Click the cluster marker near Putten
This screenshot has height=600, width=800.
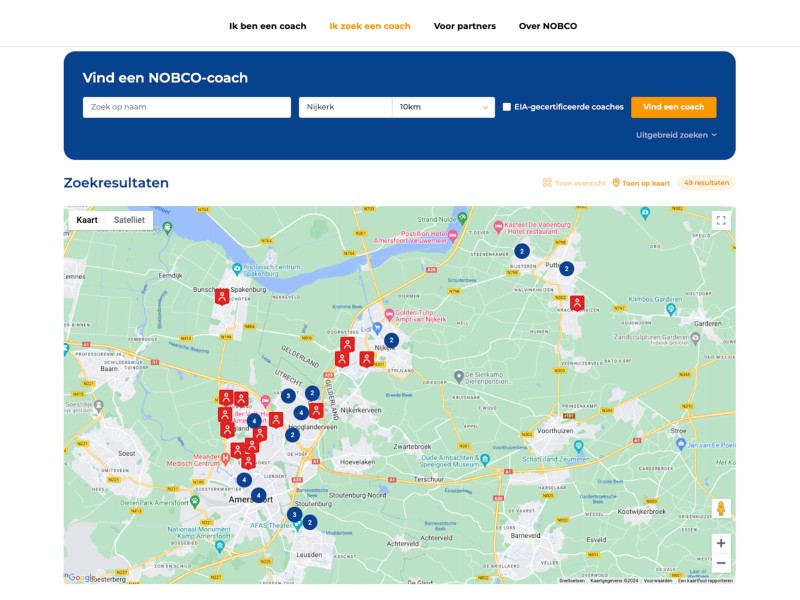pos(566,268)
